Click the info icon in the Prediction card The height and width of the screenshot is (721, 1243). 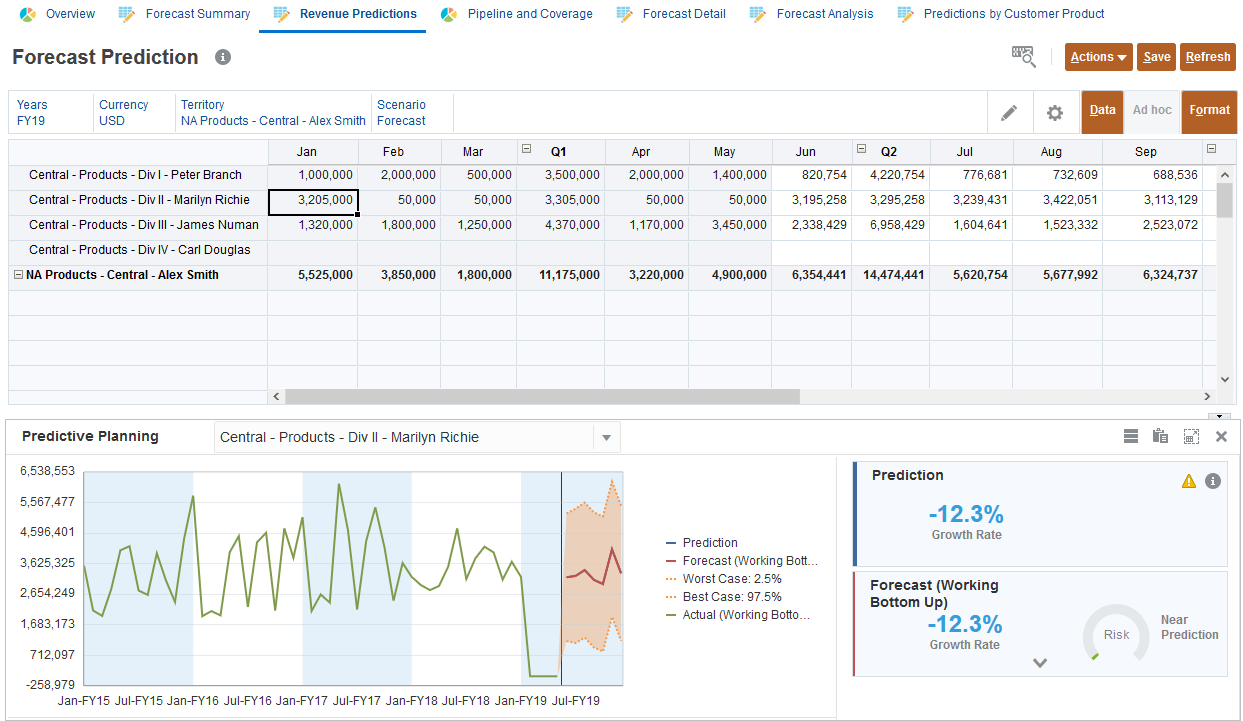(x=1213, y=481)
